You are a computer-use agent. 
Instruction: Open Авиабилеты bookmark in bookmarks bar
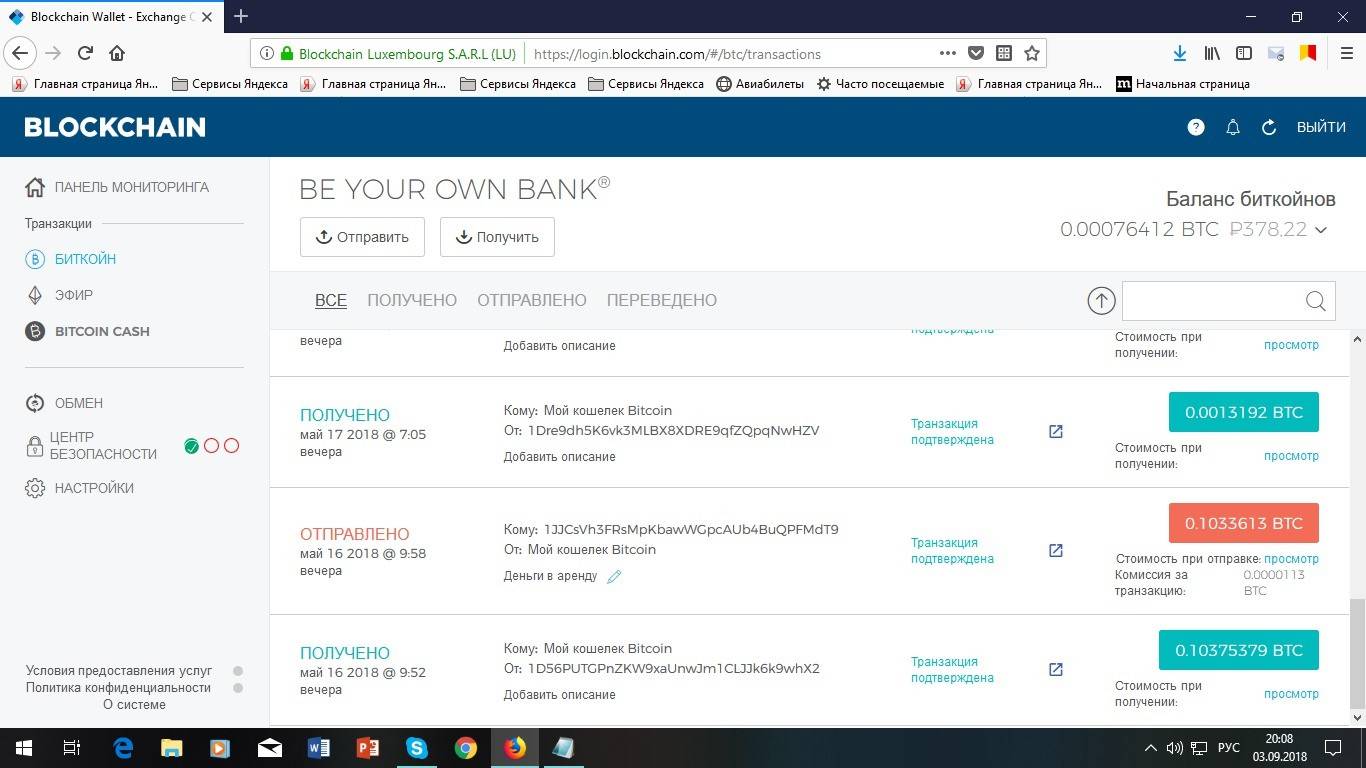coord(760,84)
